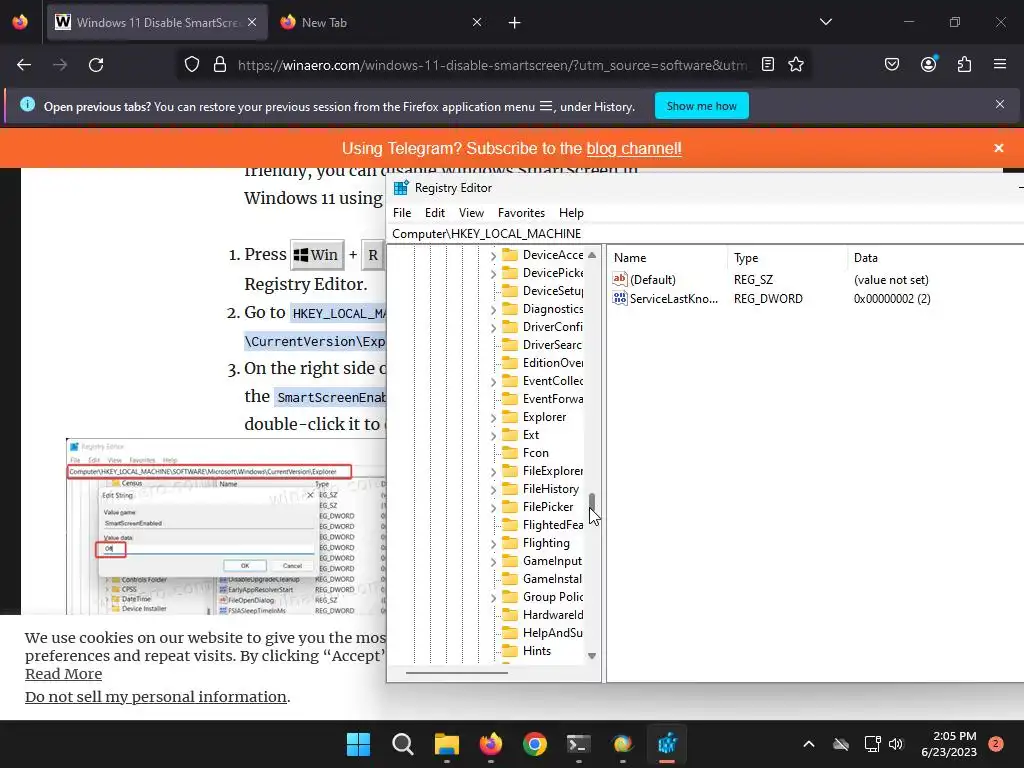This screenshot has height=768, width=1024.
Task: Select the (Default) REG_SZ value
Action: 652,280
